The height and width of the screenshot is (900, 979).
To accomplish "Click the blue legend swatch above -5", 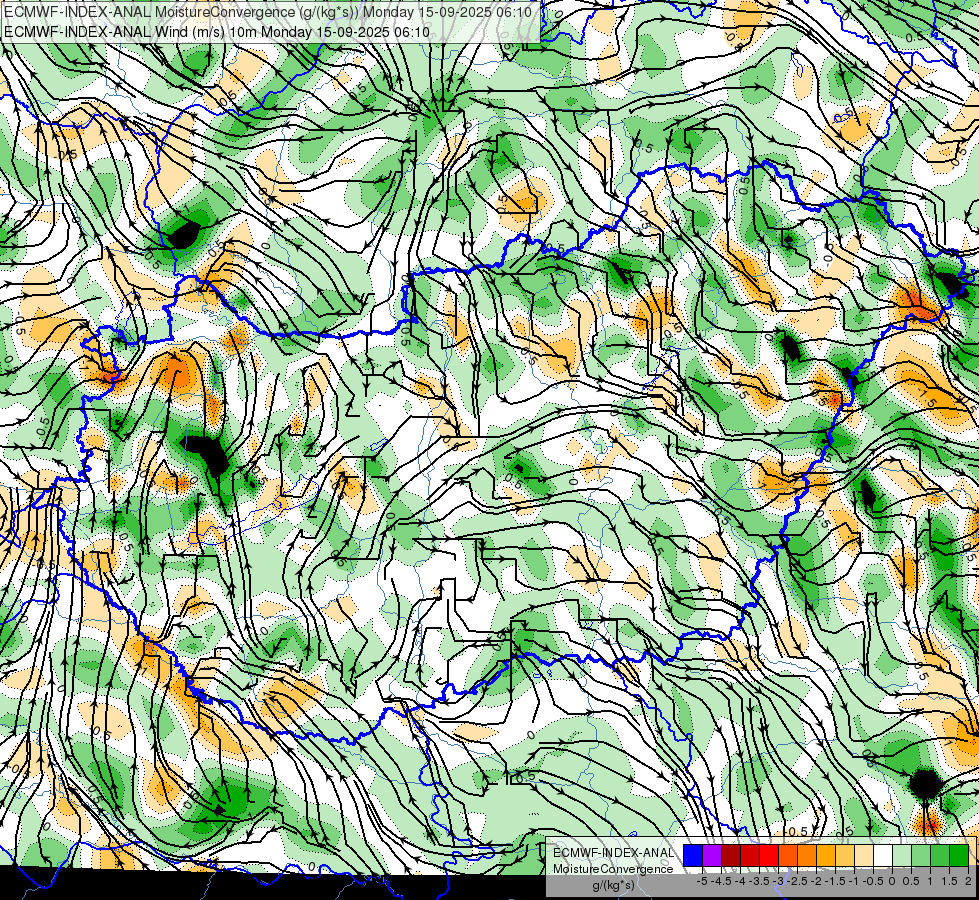I will [693, 855].
